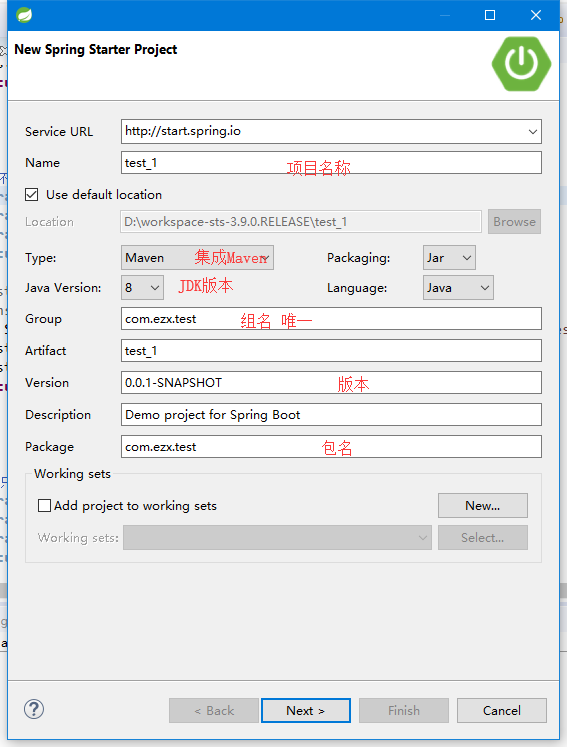Click the Spring leaf icon in title bar
This screenshot has width=567, height=747.
(x=24, y=15)
